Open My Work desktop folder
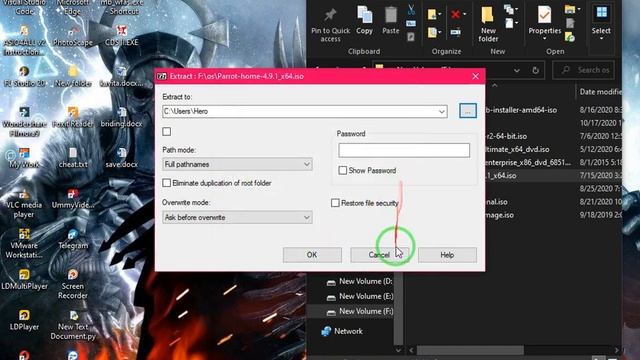 (x=24, y=158)
